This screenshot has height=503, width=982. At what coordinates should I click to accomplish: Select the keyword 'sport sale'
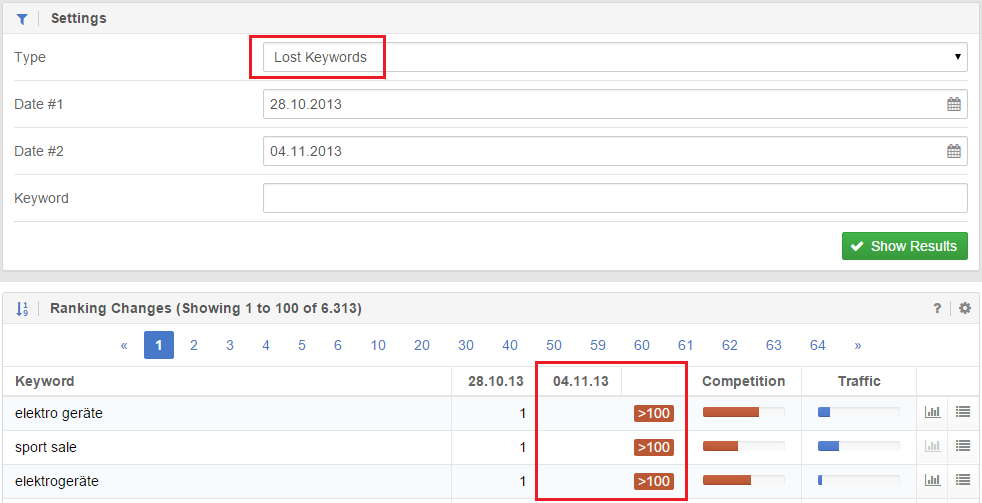pyautogui.click(x=46, y=448)
